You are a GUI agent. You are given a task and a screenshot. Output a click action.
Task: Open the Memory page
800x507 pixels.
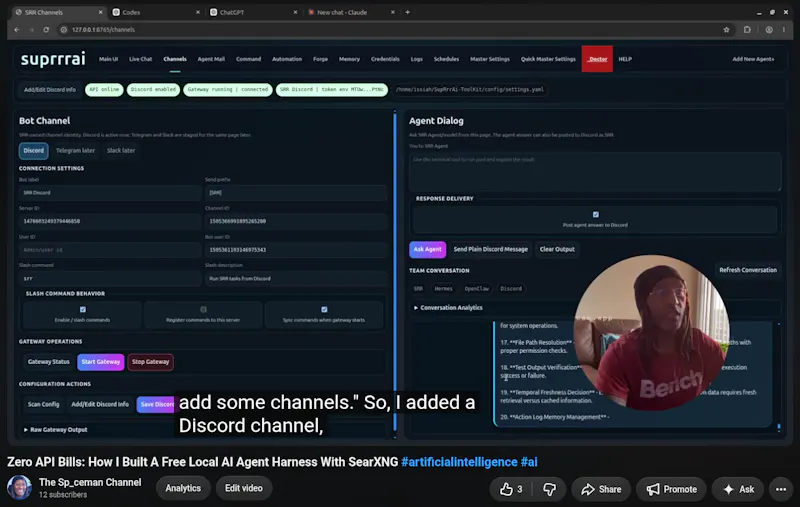(349, 59)
